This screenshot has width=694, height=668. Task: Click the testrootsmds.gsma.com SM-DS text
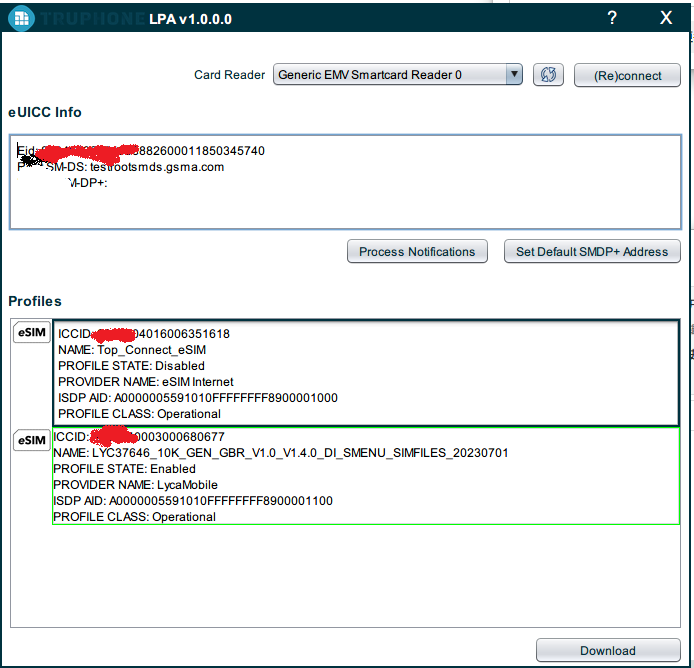click(x=157, y=167)
